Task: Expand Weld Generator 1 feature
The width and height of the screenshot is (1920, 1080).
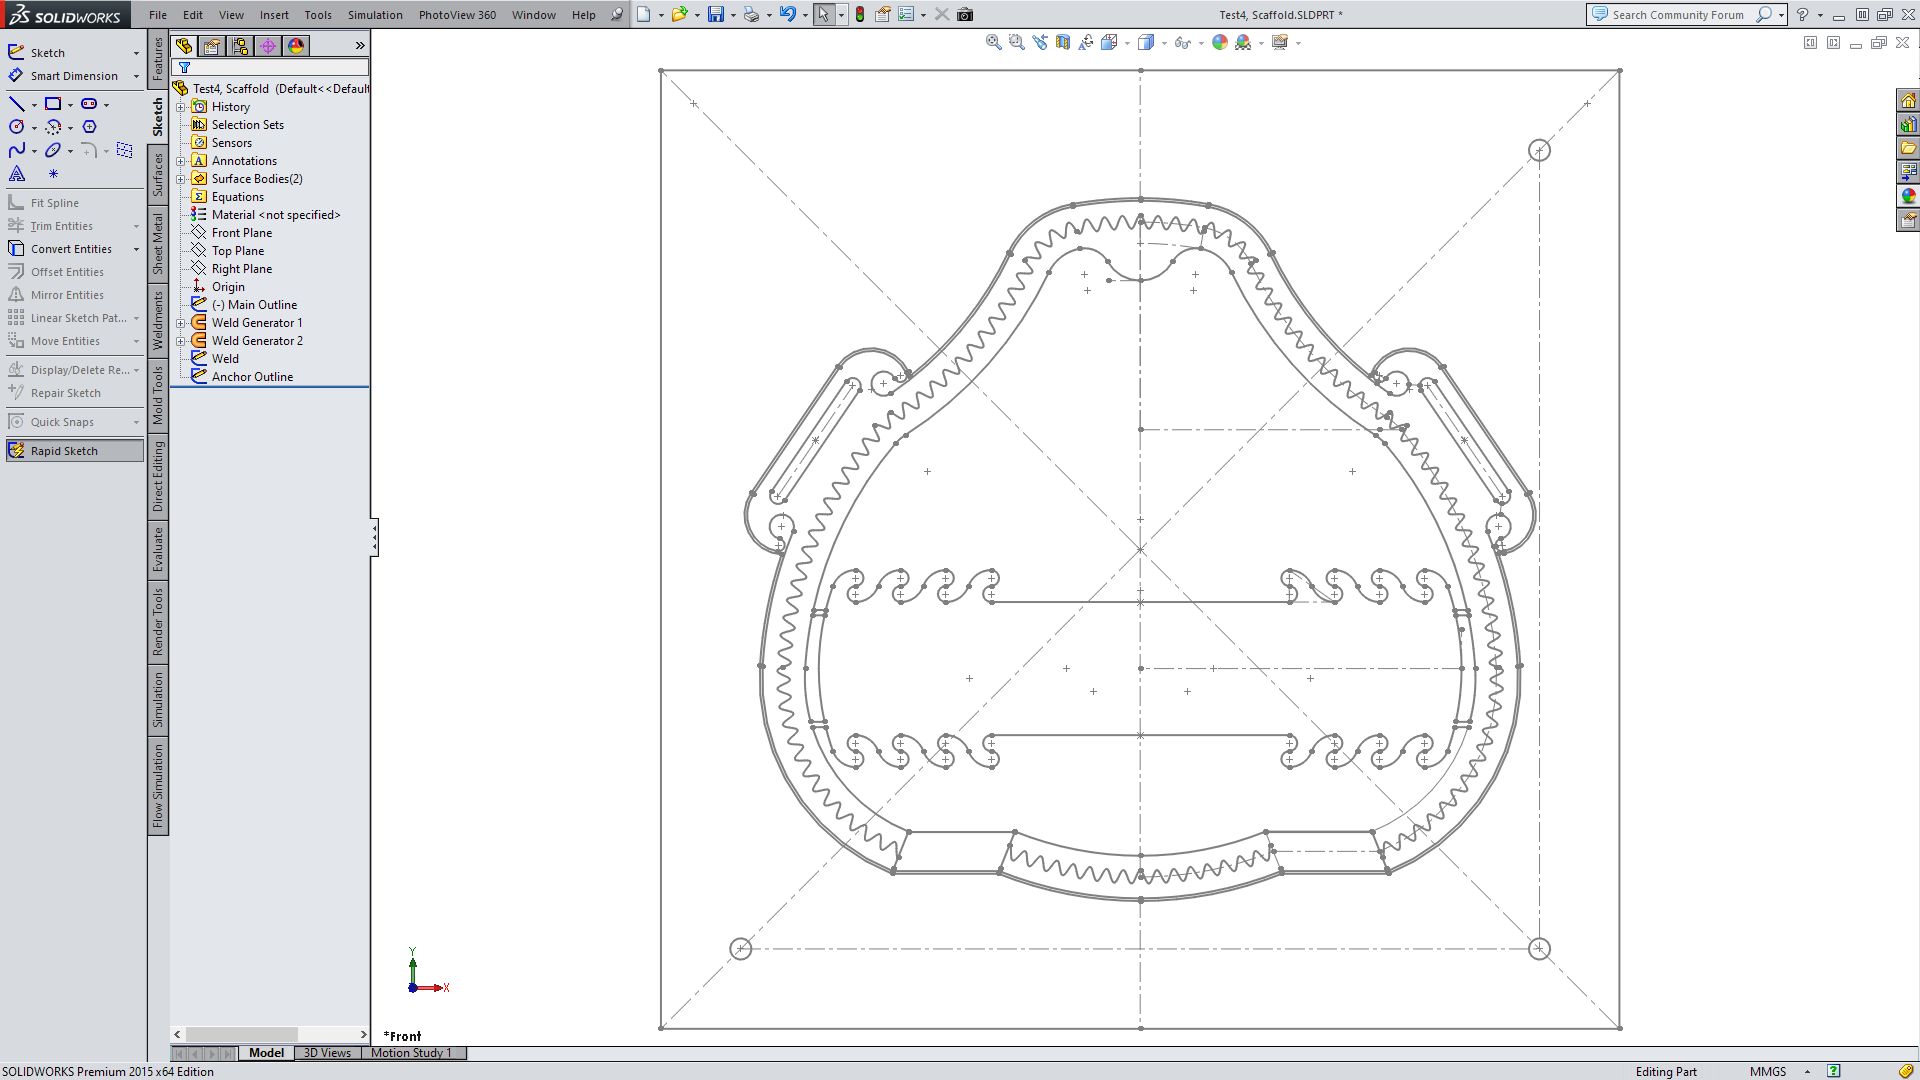Action: 181,323
